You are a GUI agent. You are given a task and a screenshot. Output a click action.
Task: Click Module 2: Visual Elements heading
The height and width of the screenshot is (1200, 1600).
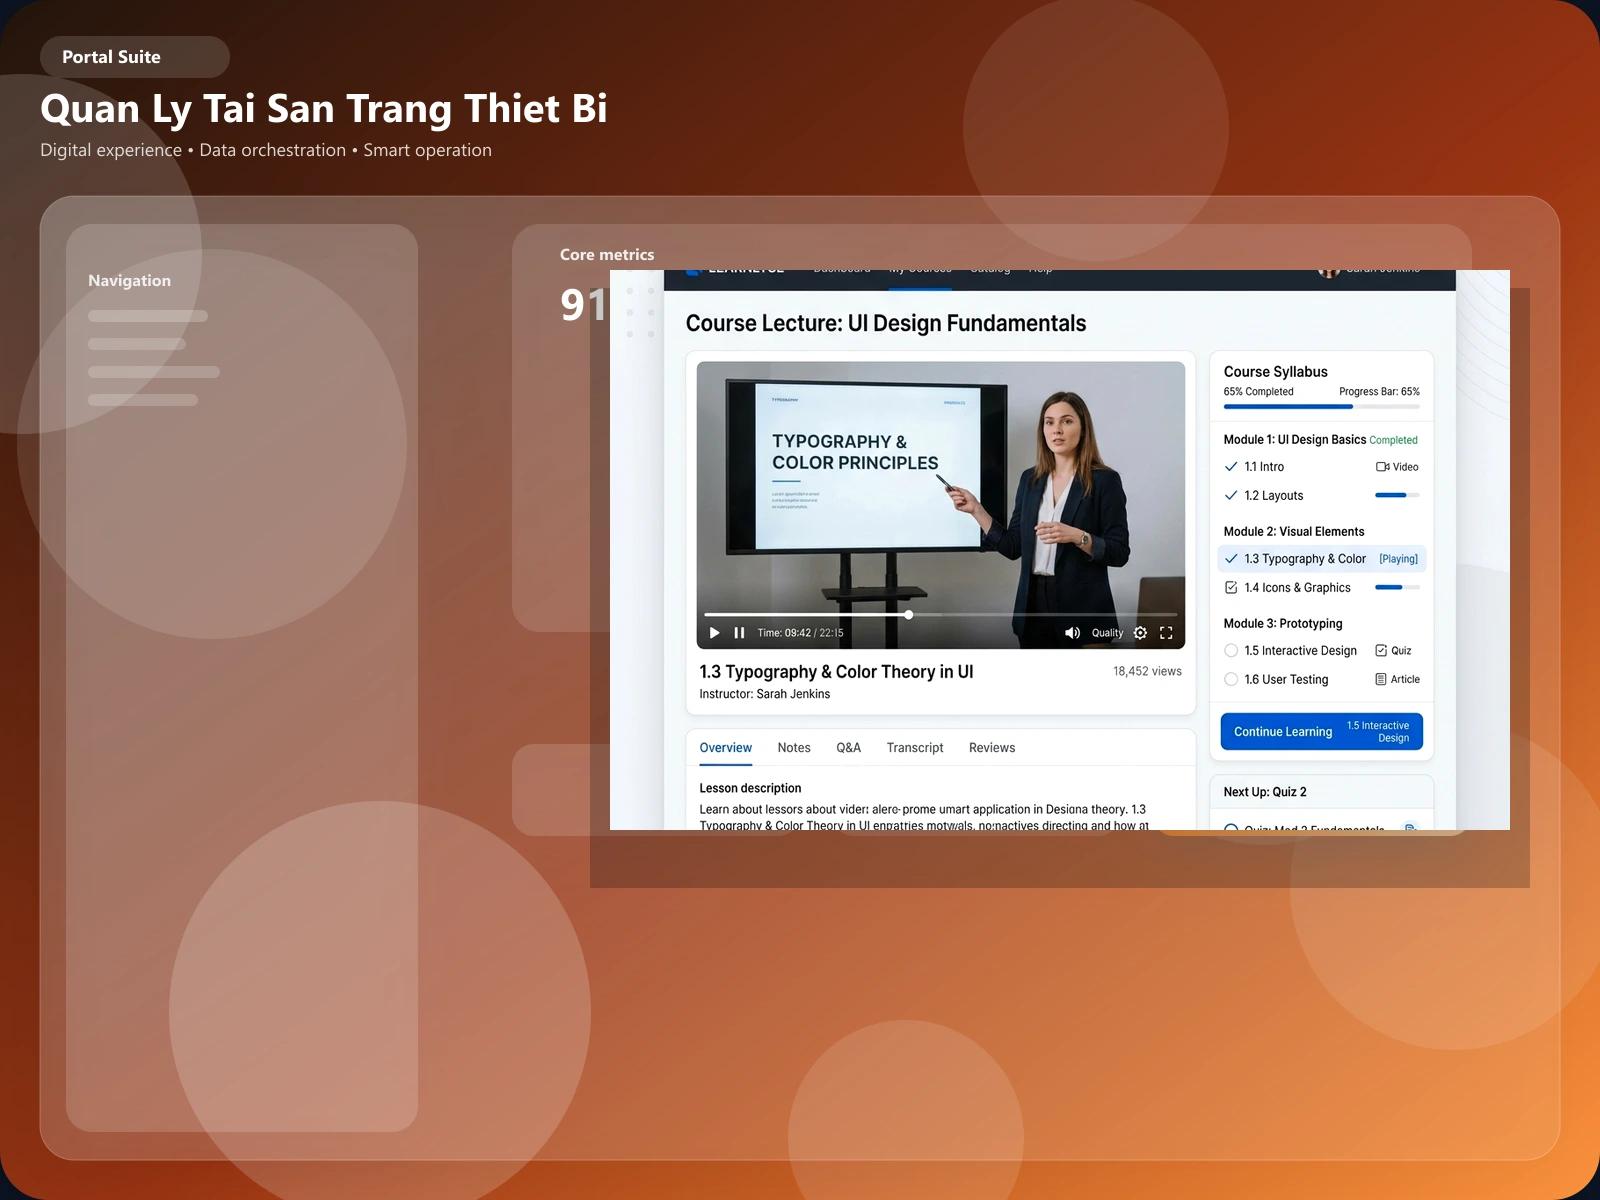coord(1293,532)
